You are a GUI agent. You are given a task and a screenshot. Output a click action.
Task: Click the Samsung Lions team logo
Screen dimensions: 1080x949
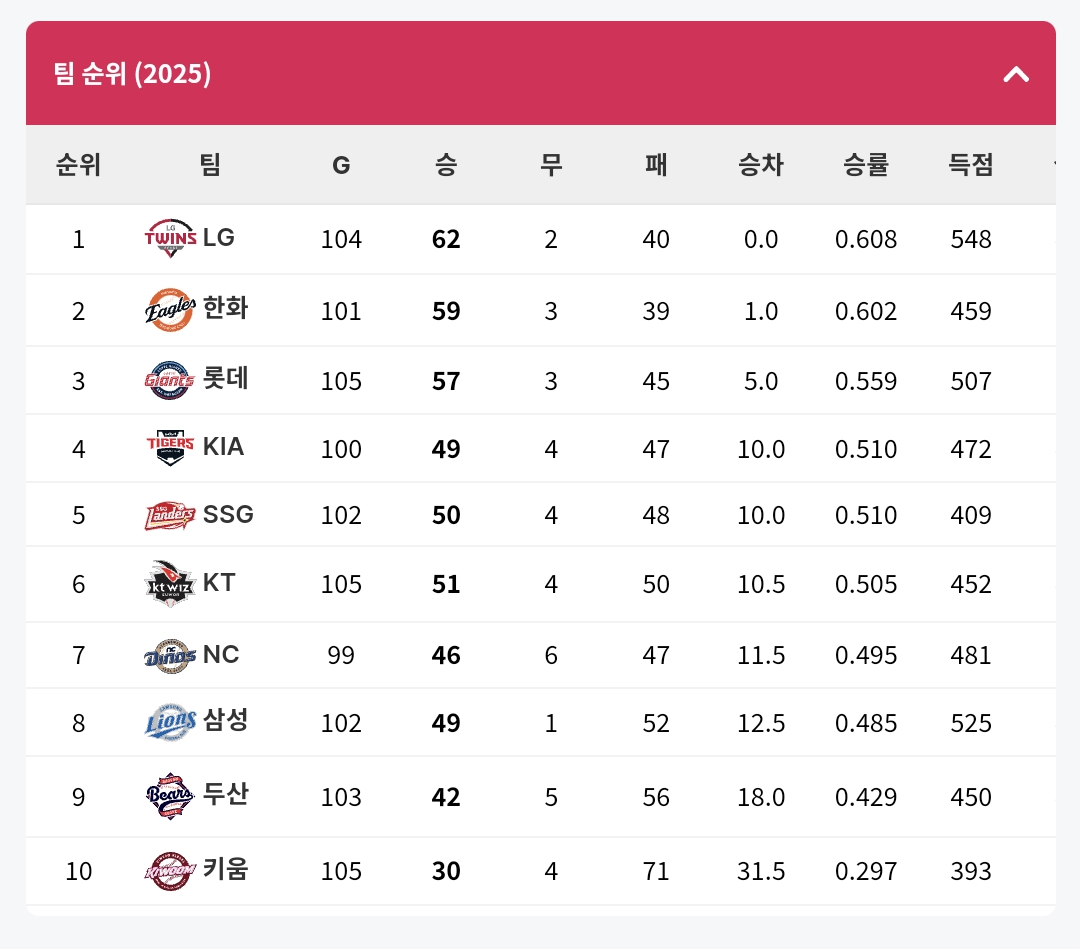169,722
